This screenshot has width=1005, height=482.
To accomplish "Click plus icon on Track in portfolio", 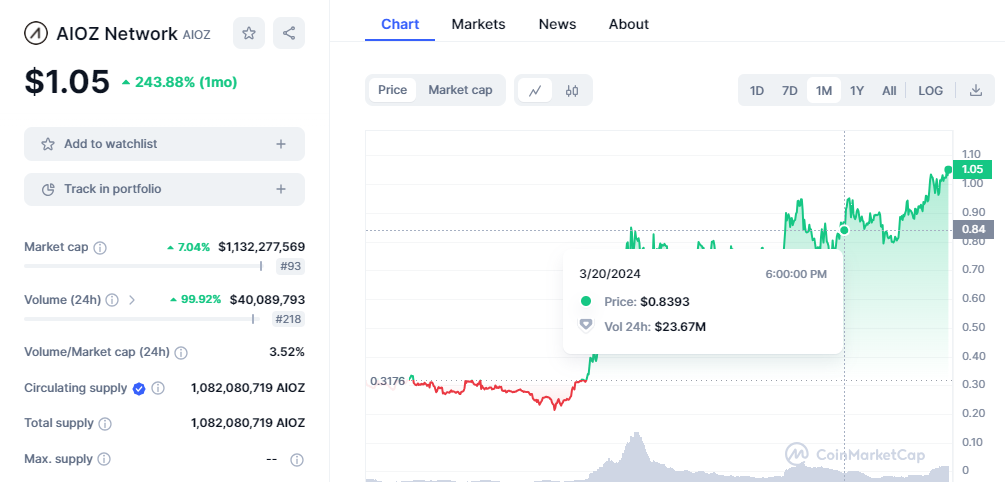I will click(x=281, y=189).
